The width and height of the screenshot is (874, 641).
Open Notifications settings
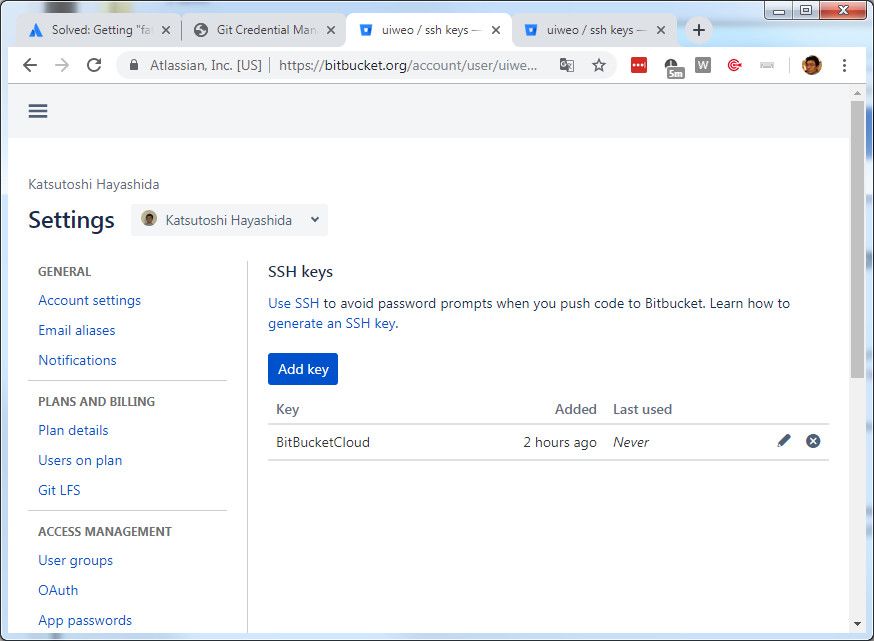pos(77,360)
